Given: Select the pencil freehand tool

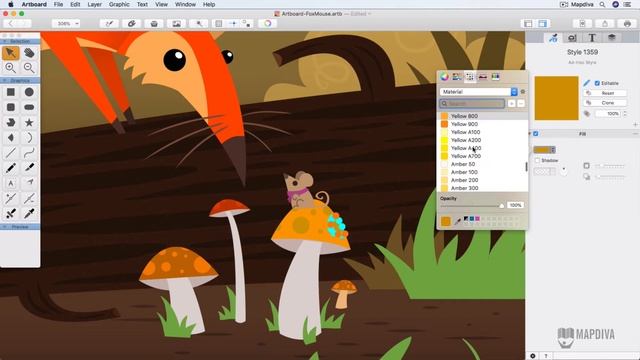Looking at the screenshot, I should 11,168.
